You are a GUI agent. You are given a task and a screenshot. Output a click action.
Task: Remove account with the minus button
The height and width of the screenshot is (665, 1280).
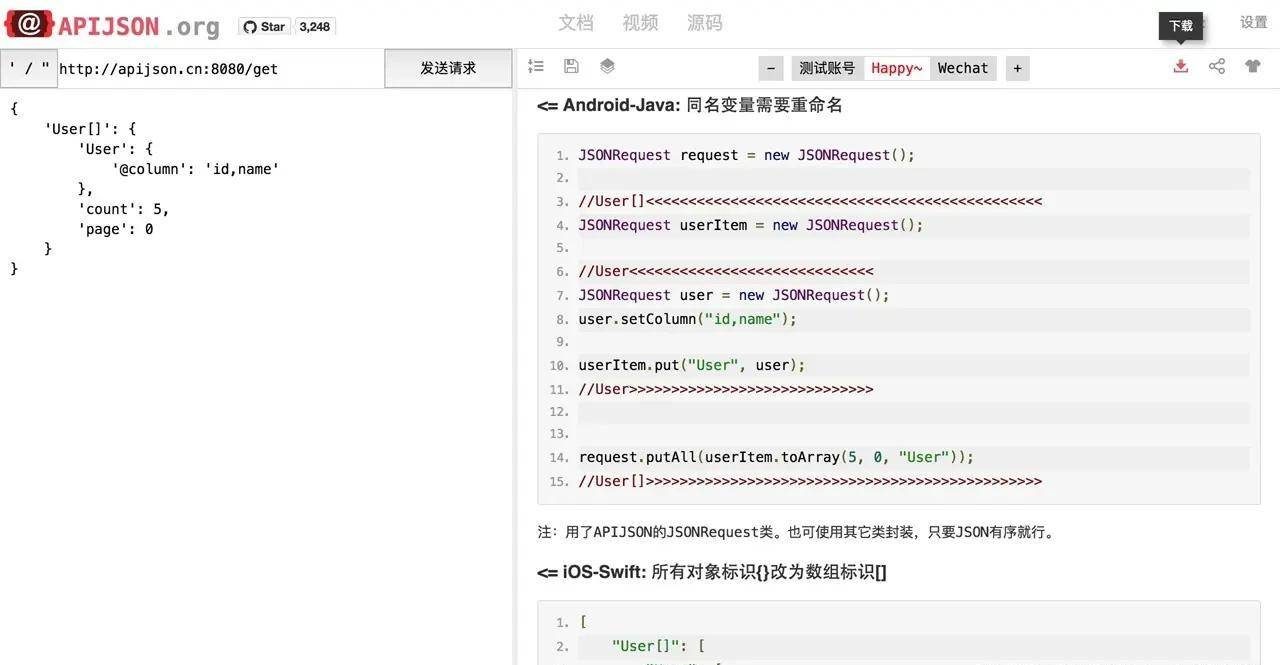point(770,68)
